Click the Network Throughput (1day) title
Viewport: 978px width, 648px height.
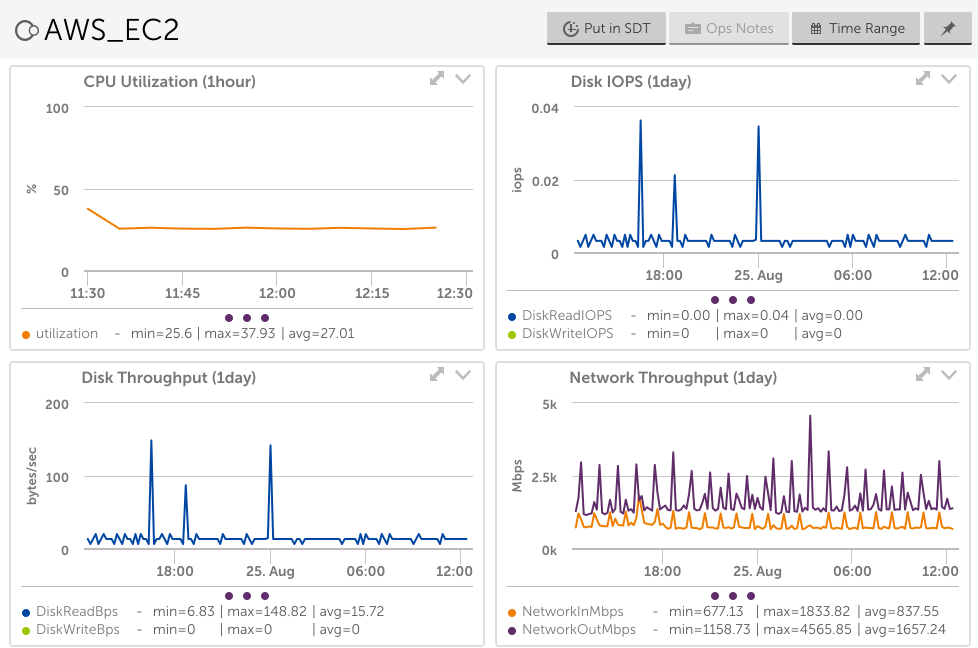point(674,378)
